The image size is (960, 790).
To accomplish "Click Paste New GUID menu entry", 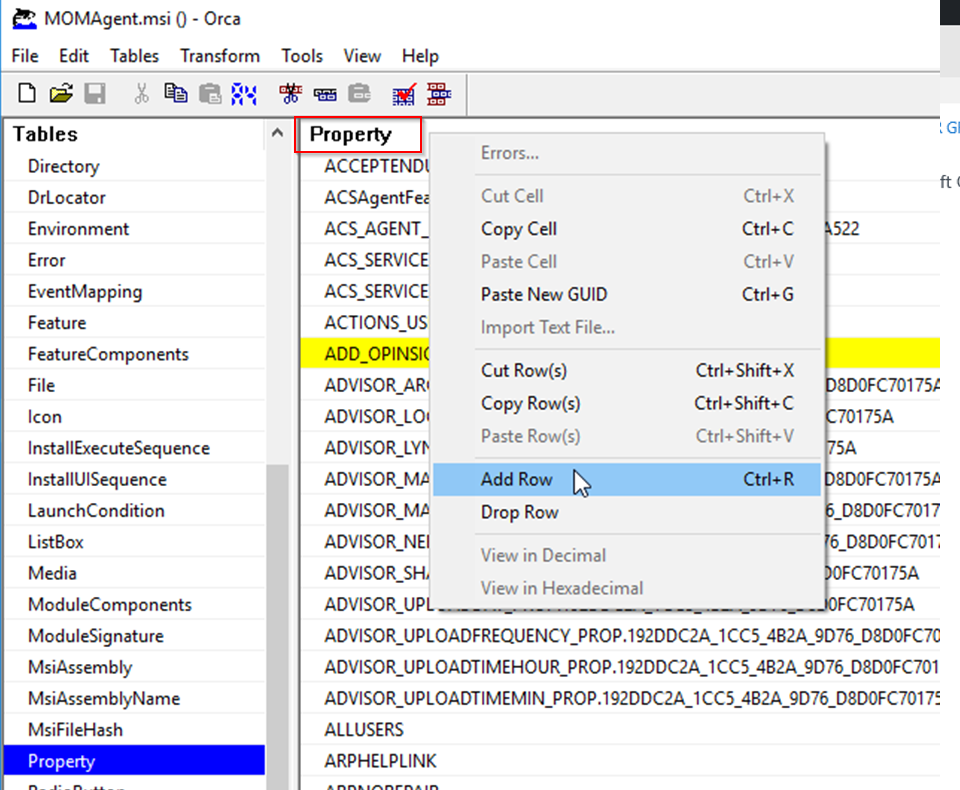I will 543,295.
